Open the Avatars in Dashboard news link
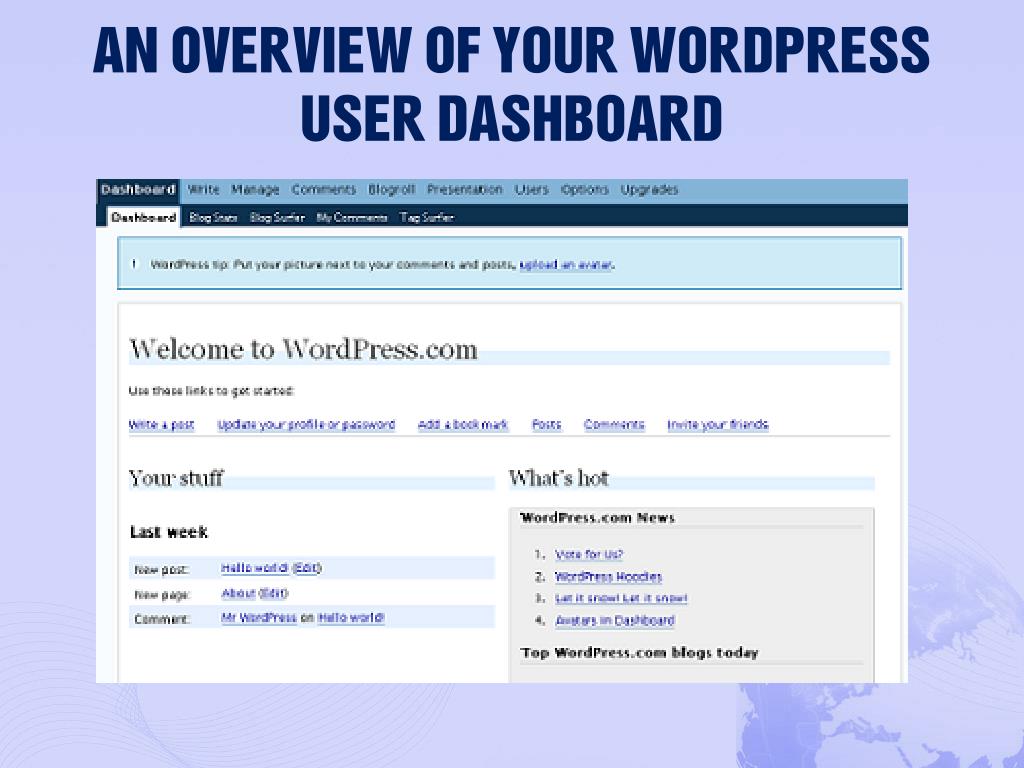This screenshot has width=1024, height=768. 615,620
